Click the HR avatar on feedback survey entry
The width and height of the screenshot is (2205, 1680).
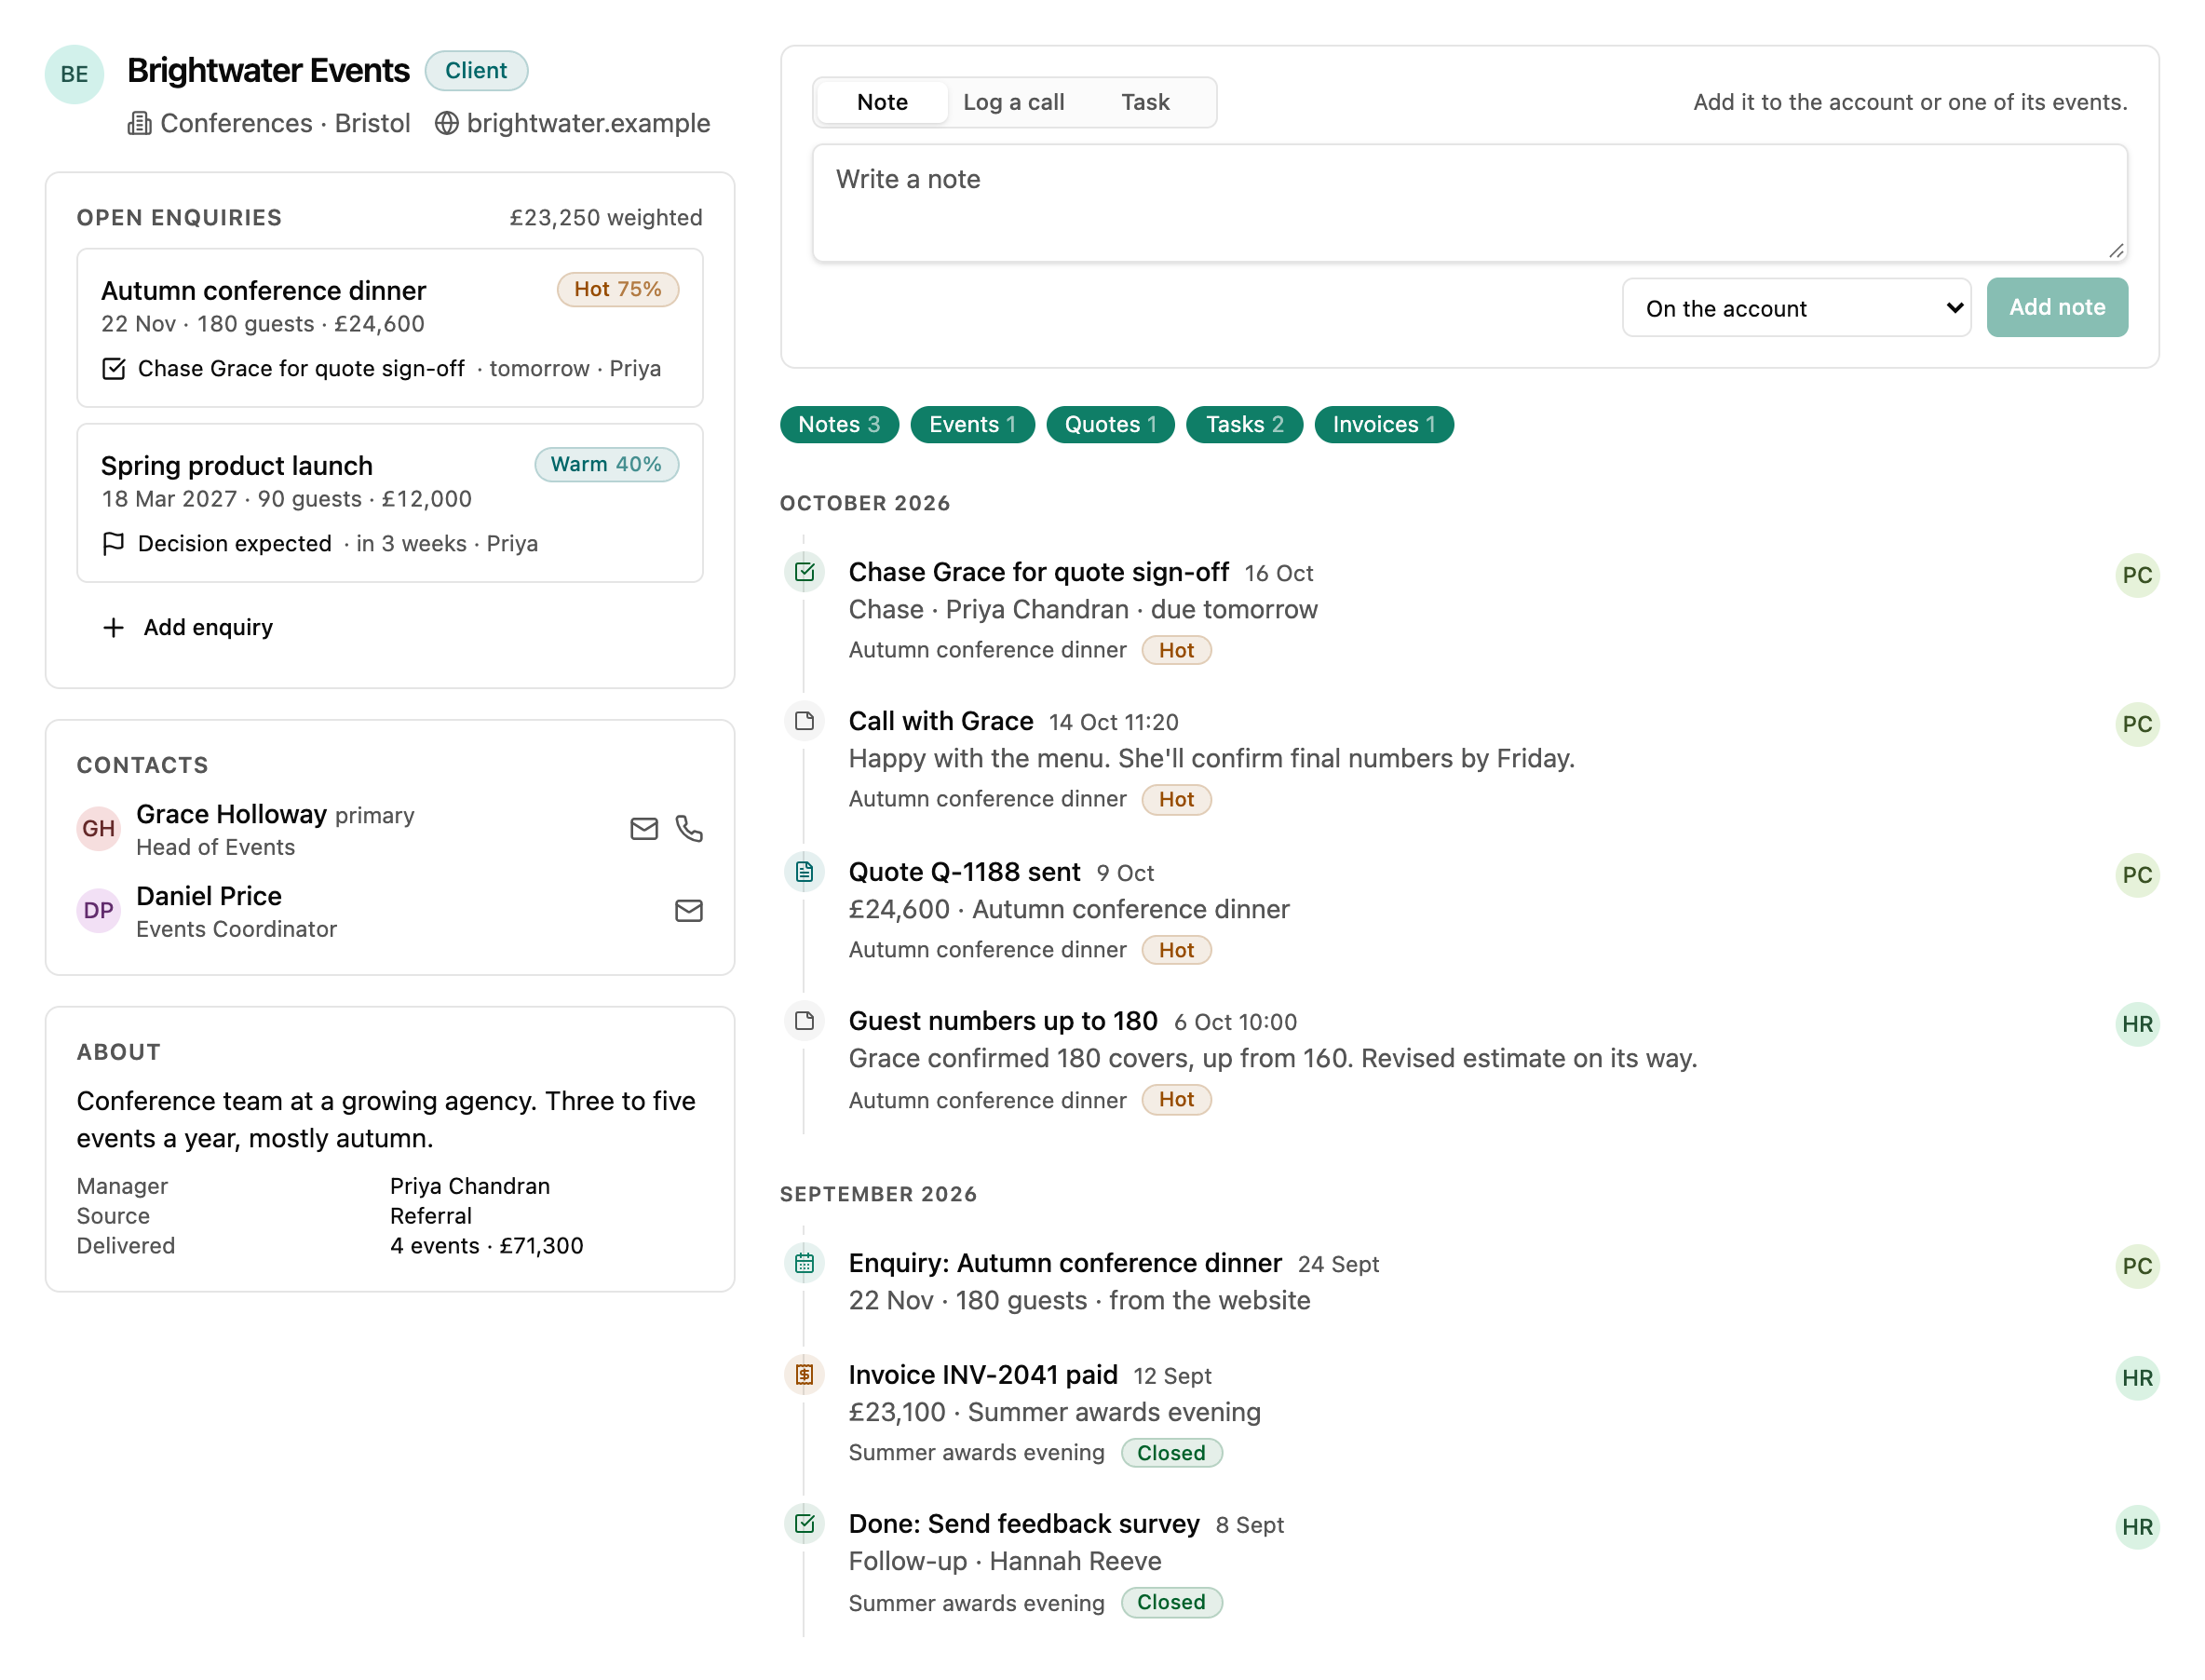click(2137, 1528)
